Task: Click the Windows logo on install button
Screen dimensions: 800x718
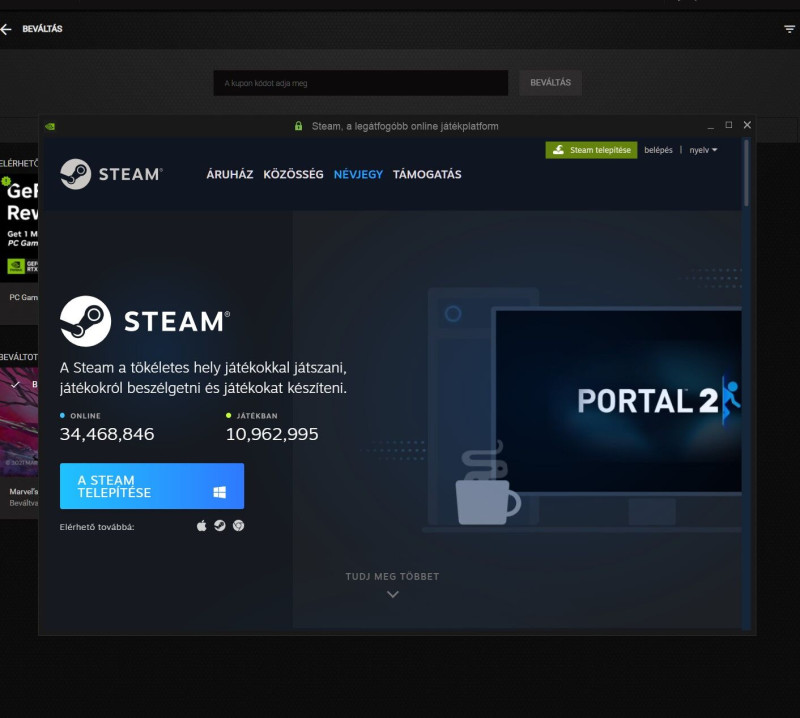Action: click(x=219, y=492)
